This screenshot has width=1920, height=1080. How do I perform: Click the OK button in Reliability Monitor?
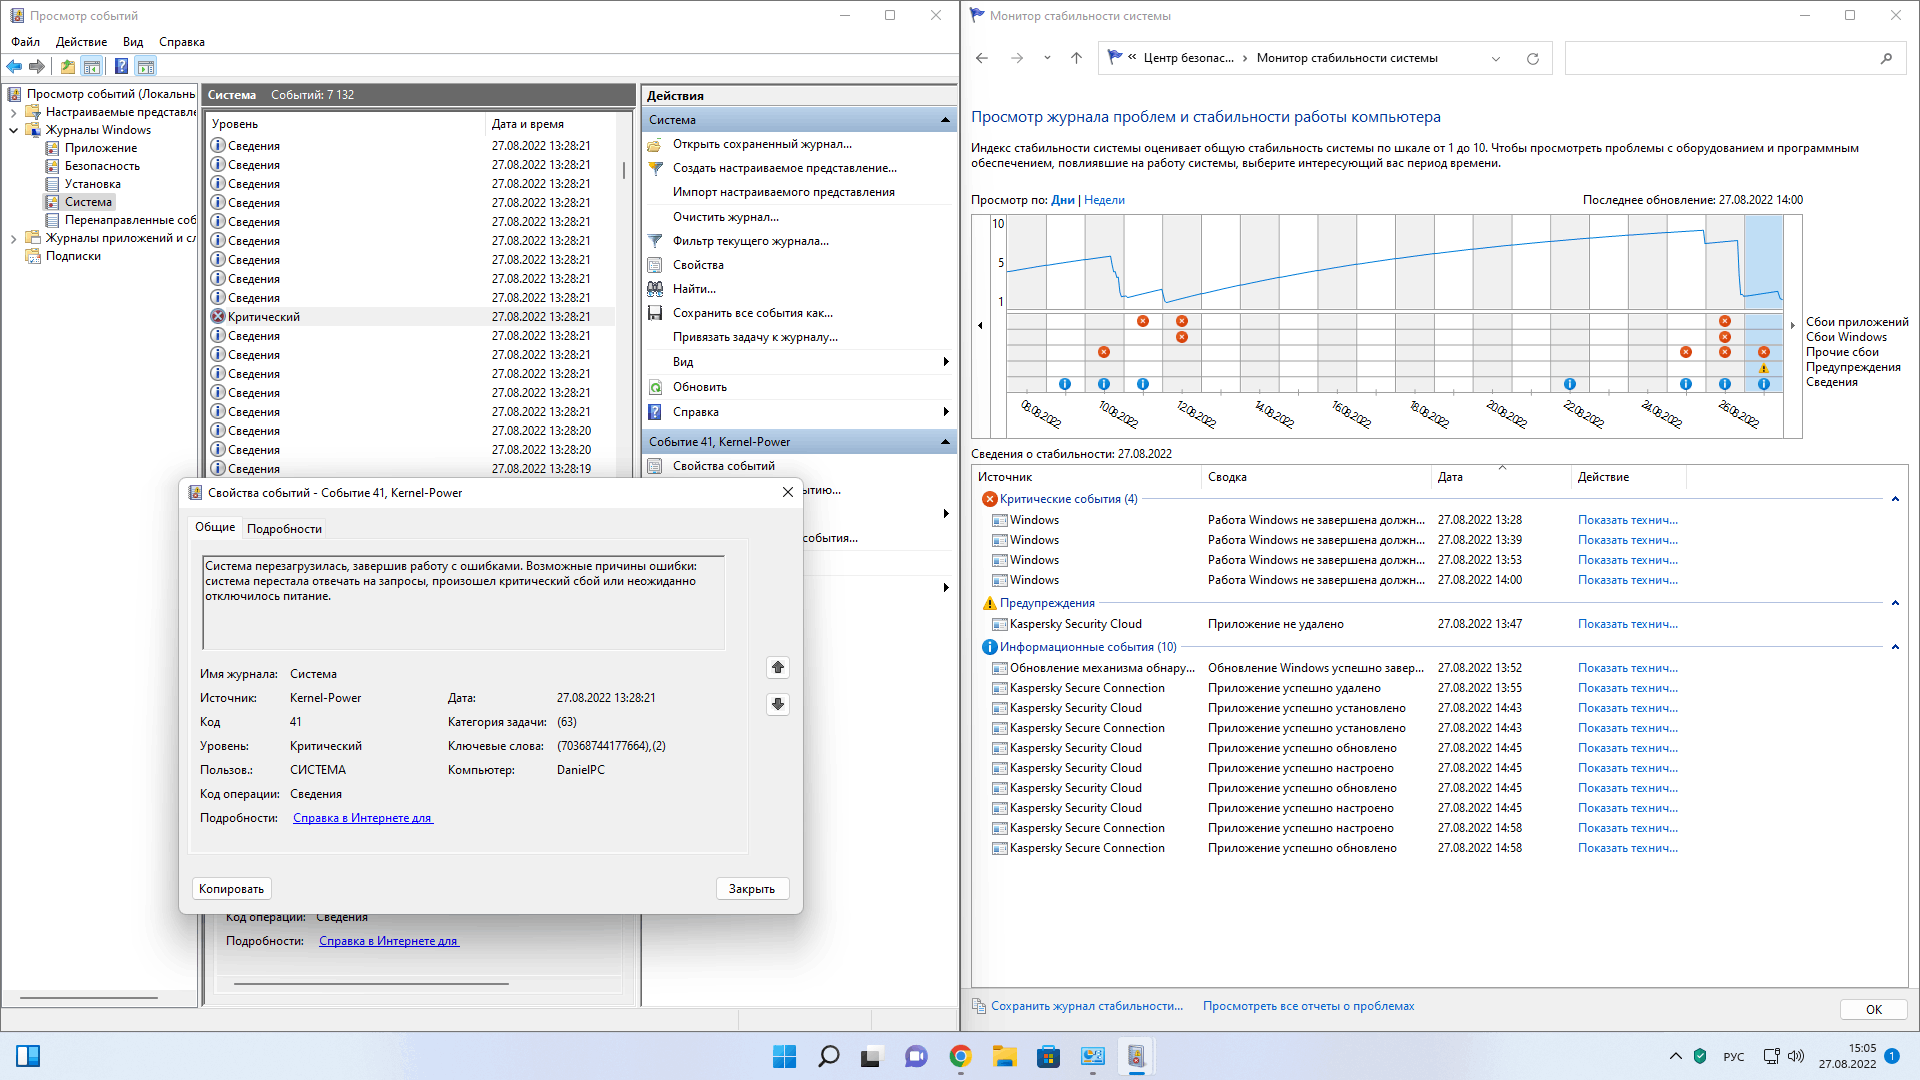tap(1873, 1009)
